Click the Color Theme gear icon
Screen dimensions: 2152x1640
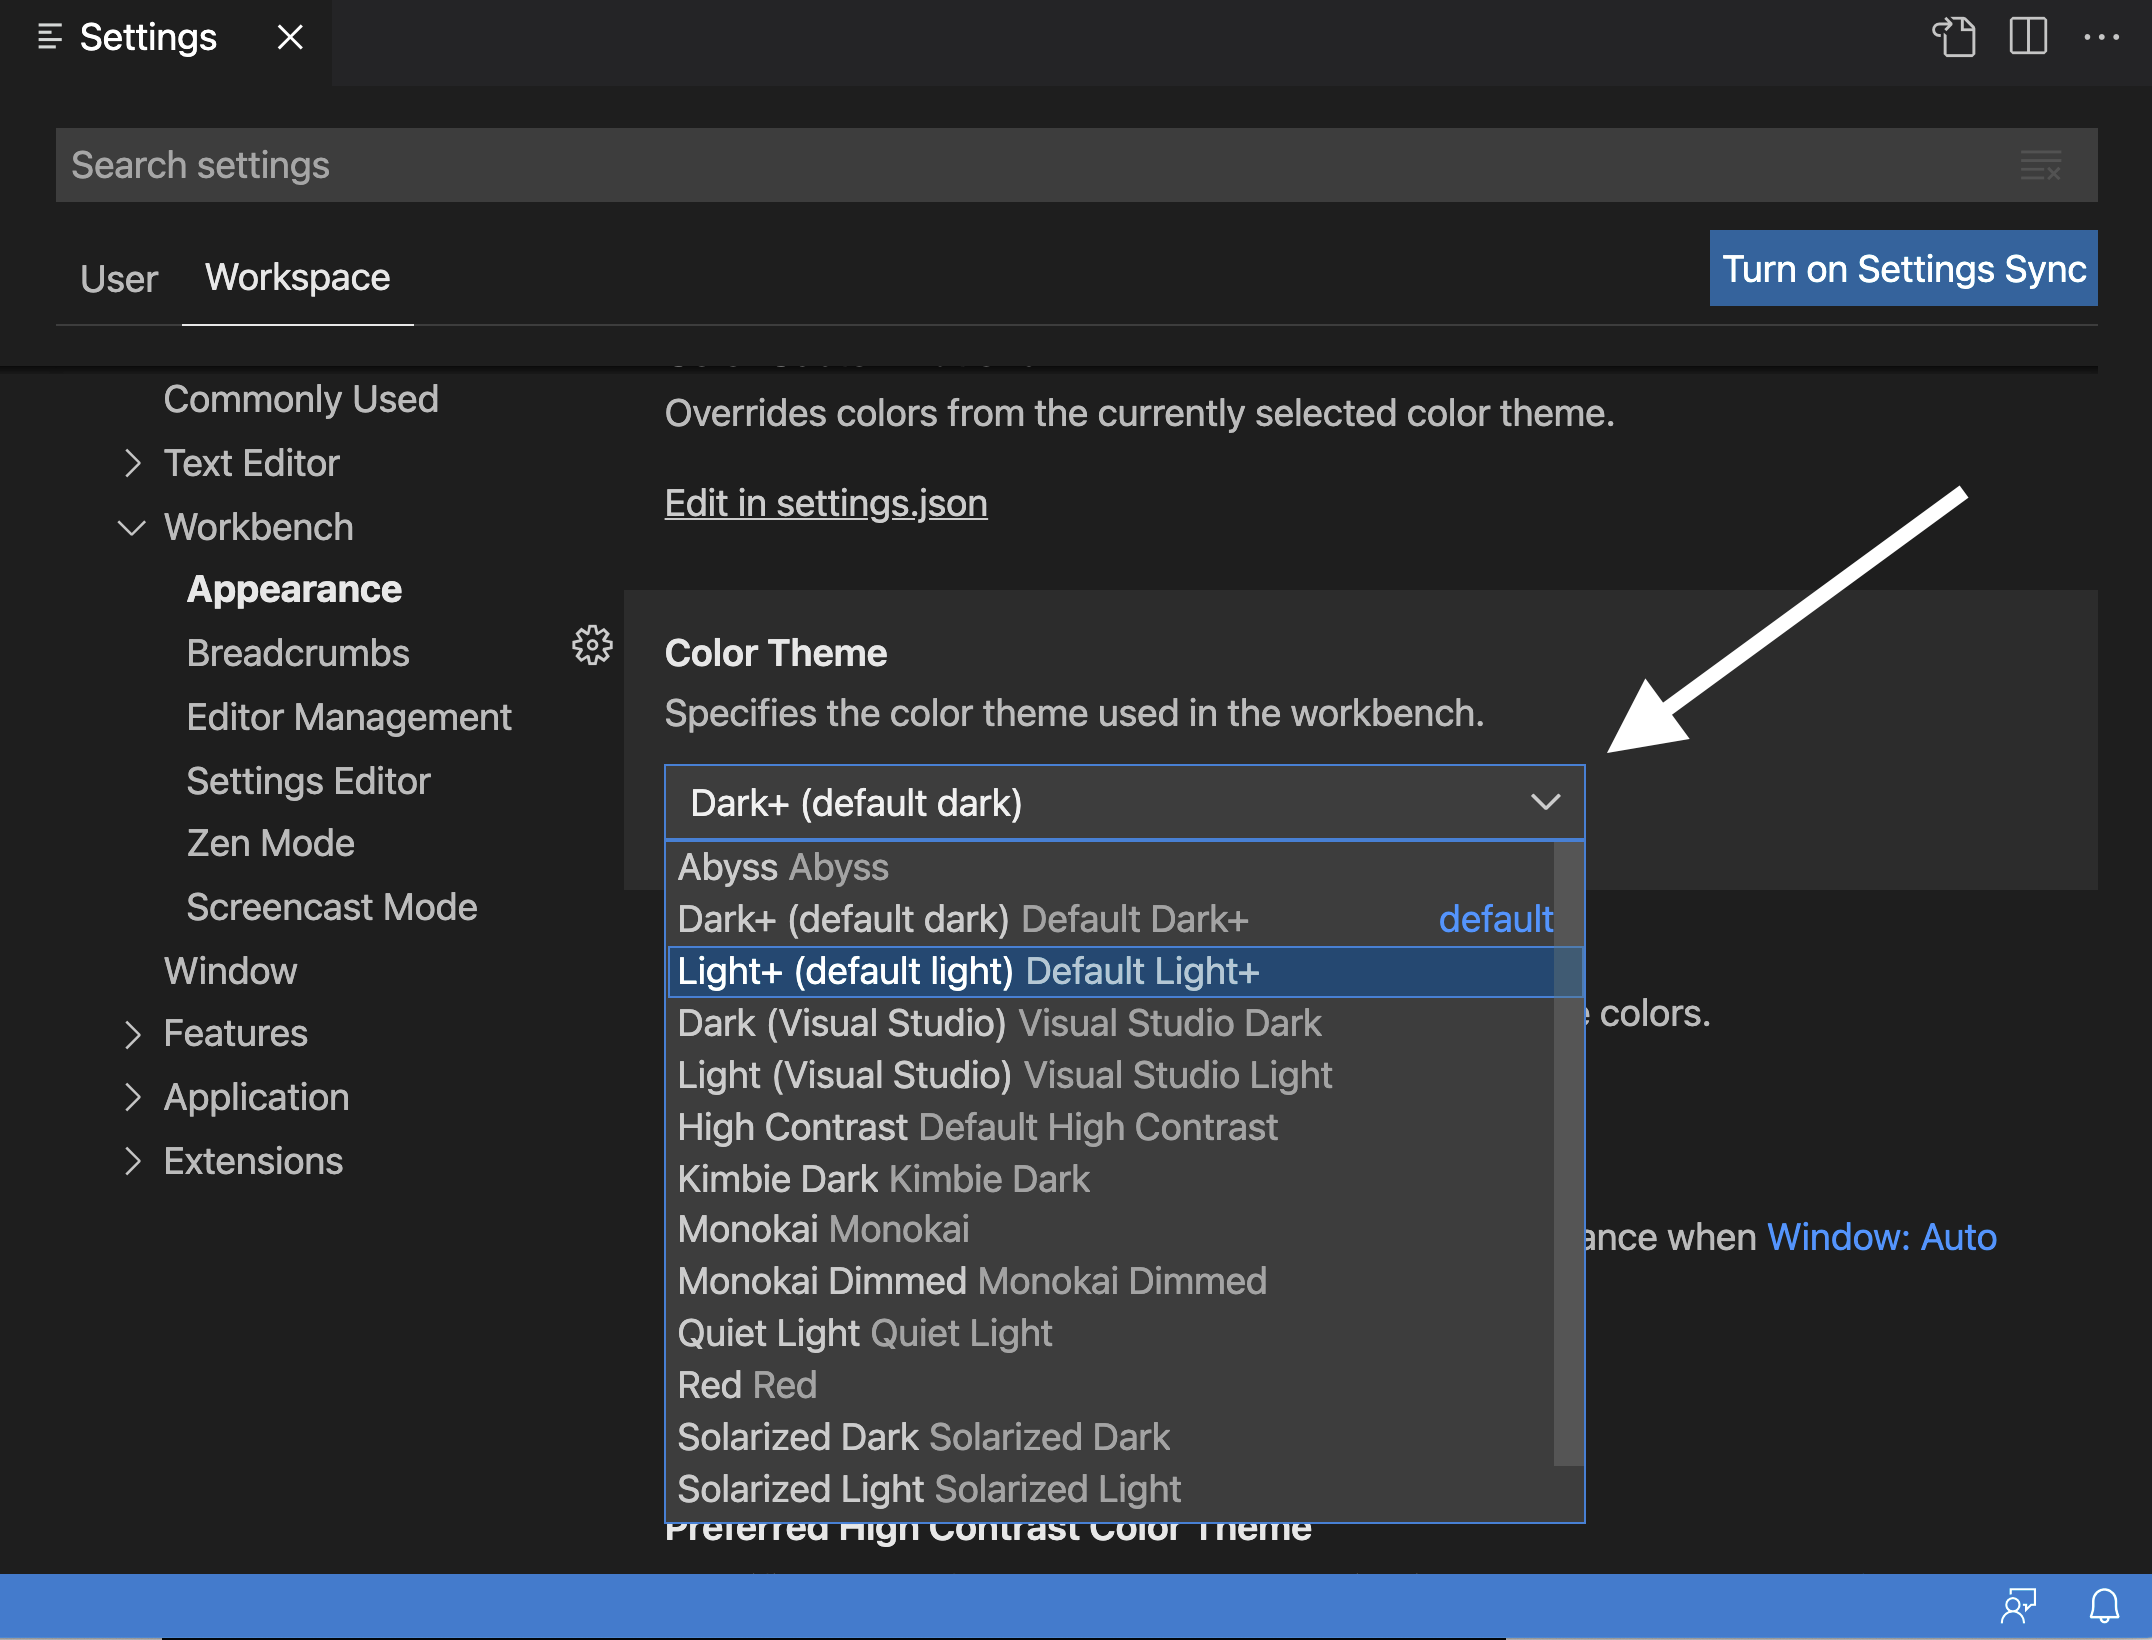click(x=592, y=646)
